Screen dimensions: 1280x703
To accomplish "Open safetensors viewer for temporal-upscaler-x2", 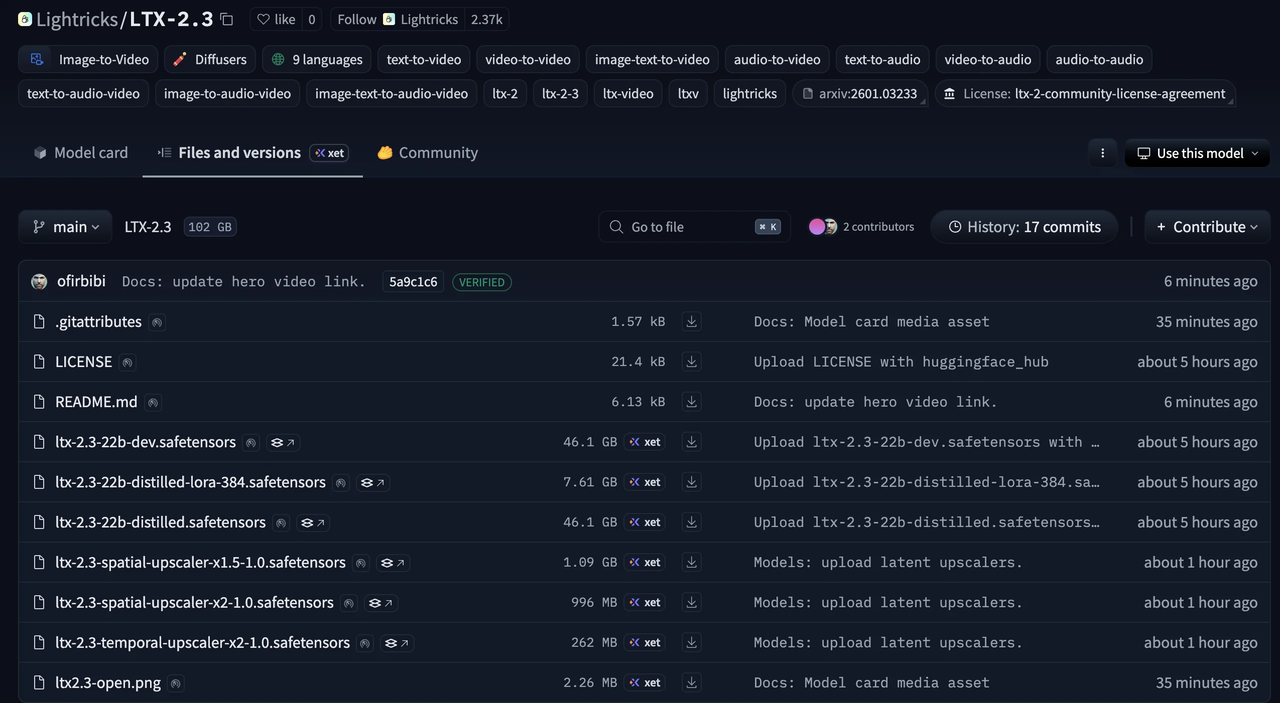I will (397, 642).
